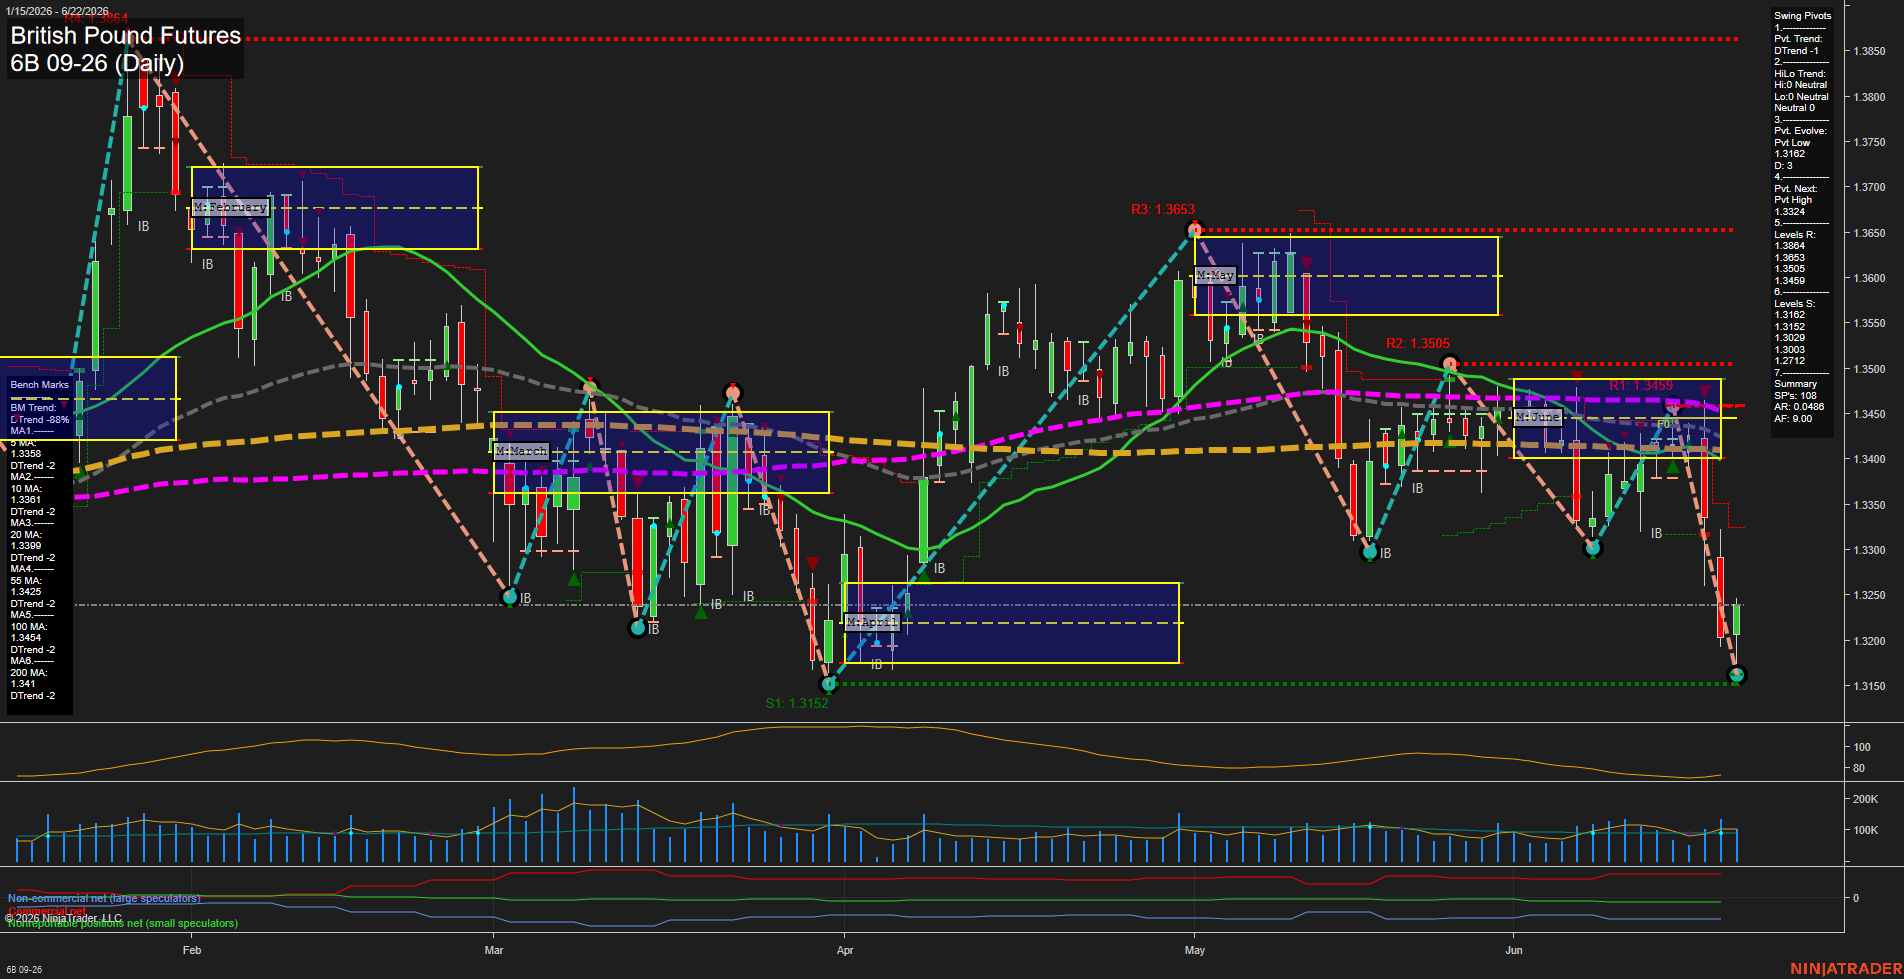Click the Pvt. Next: line
The width and height of the screenshot is (1904, 979).
1796,189
